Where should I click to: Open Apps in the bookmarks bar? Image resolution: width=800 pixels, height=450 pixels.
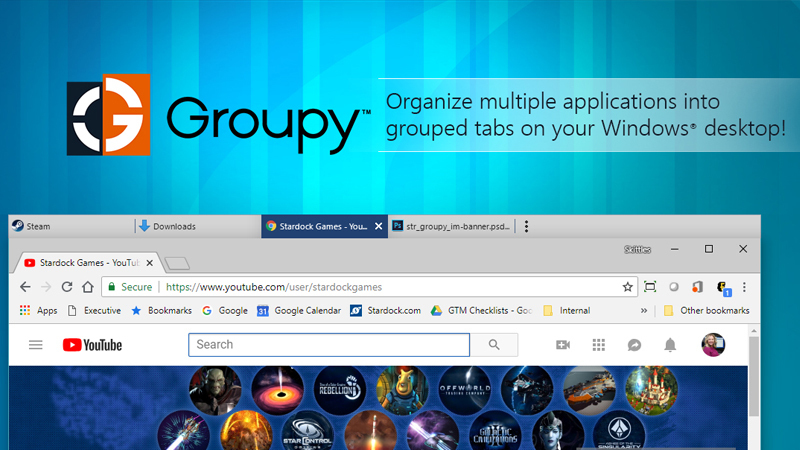point(38,310)
